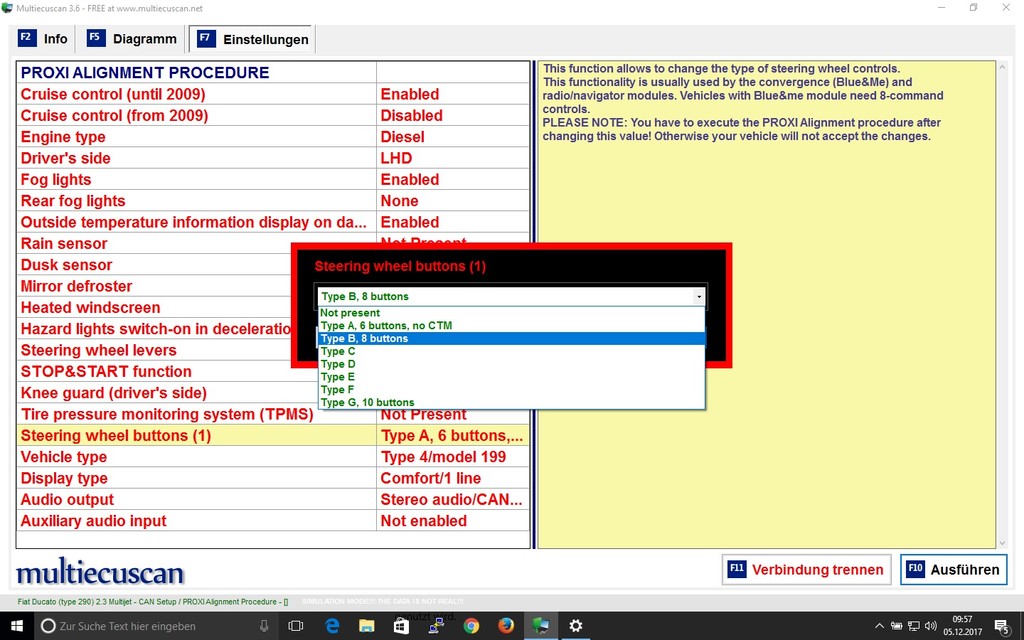Click the 'LHD' driver's side value
Screen dimensions: 1024x640
396,158
